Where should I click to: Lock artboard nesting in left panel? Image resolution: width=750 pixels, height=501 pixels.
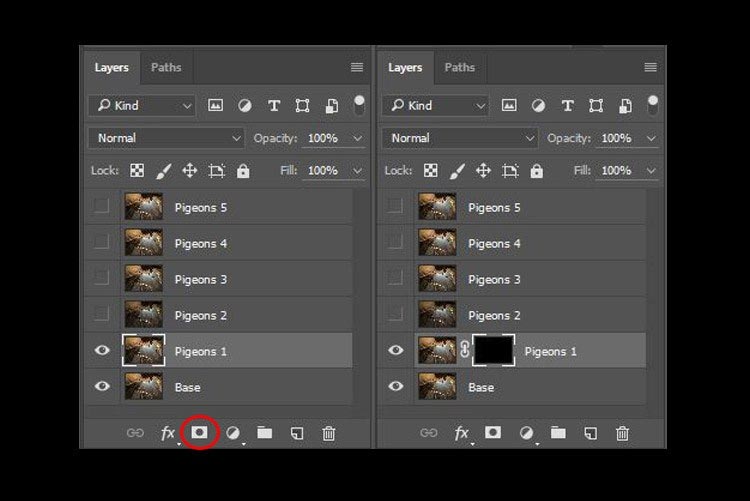216,170
